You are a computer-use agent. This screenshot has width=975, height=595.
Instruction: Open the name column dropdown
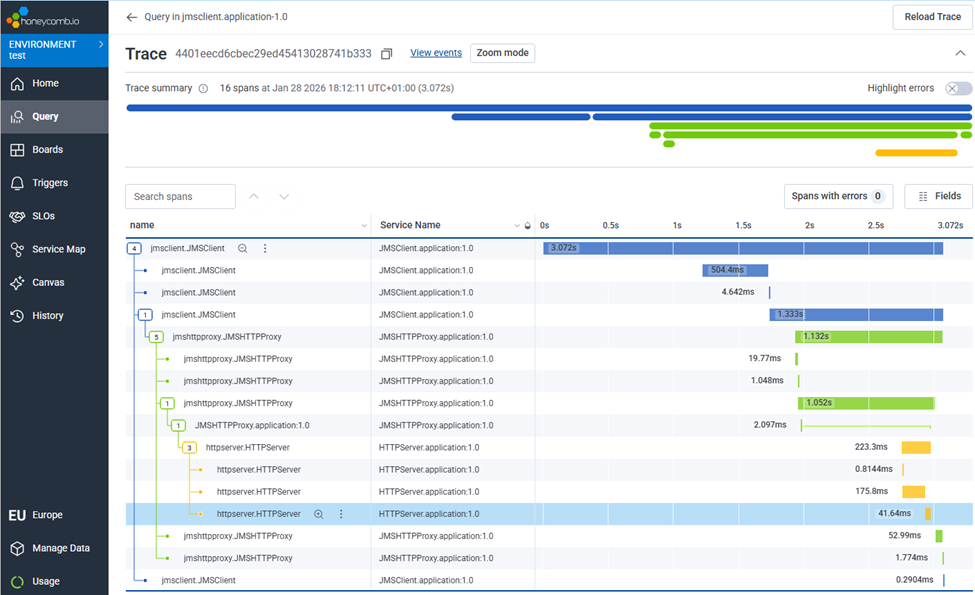(x=364, y=226)
